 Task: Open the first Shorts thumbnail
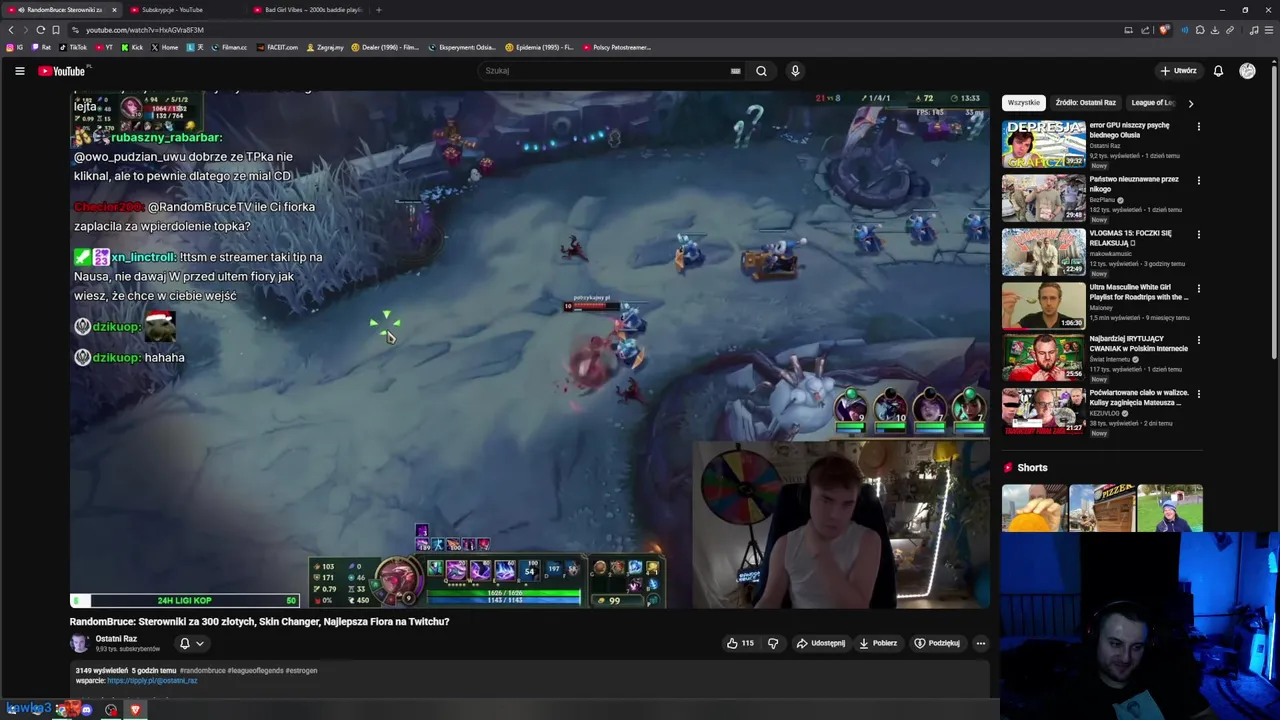tap(1034, 508)
